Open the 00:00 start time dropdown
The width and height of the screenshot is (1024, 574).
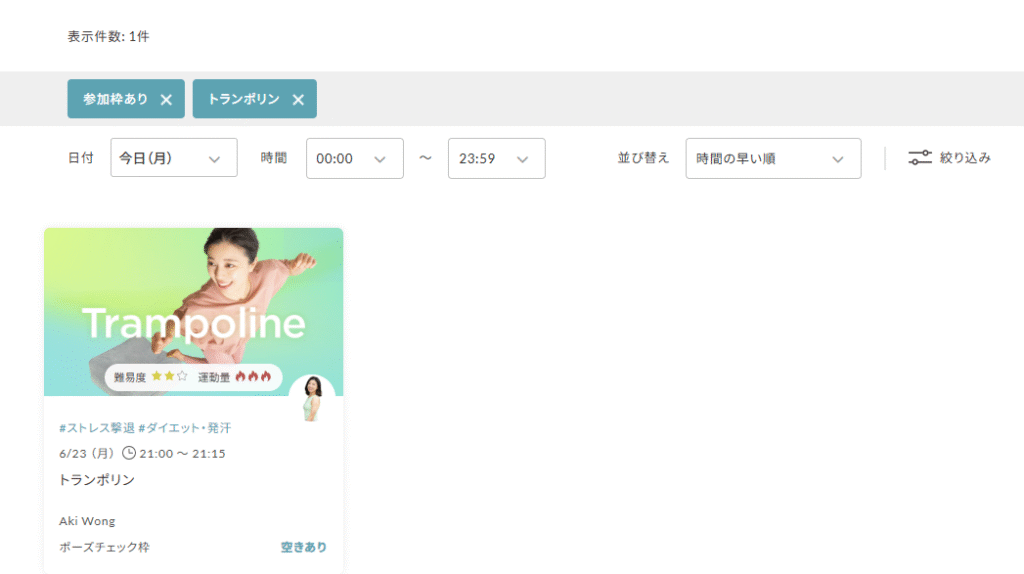tap(355, 158)
